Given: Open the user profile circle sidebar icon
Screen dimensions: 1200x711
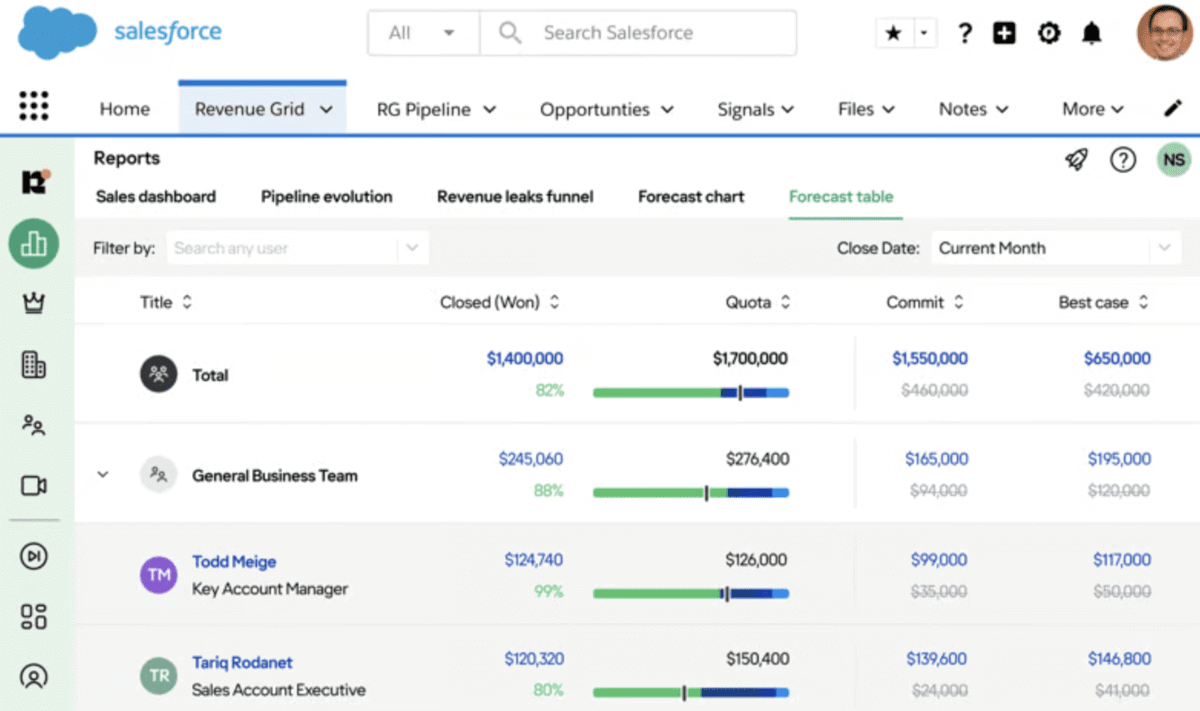Looking at the screenshot, I should pos(34,677).
